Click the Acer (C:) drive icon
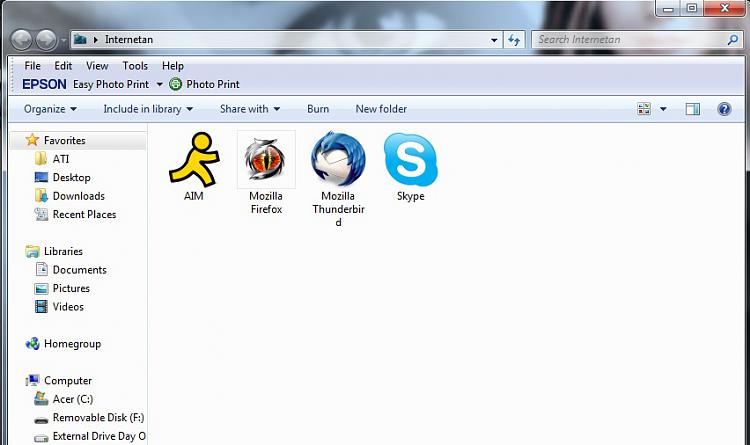The height and width of the screenshot is (445, 750). (x=42, y=399)
